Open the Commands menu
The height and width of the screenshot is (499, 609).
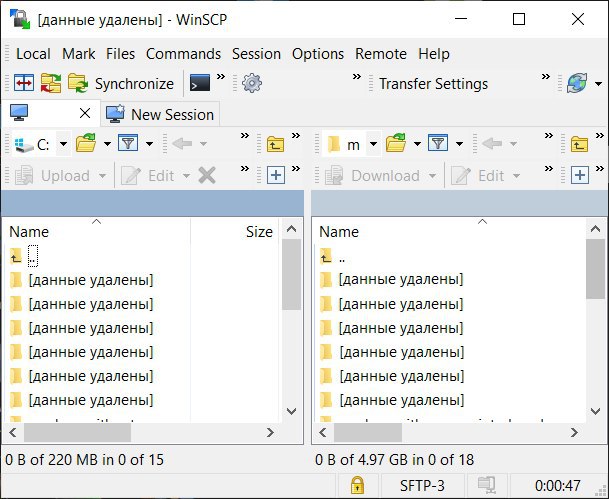(x=183, y=54)
